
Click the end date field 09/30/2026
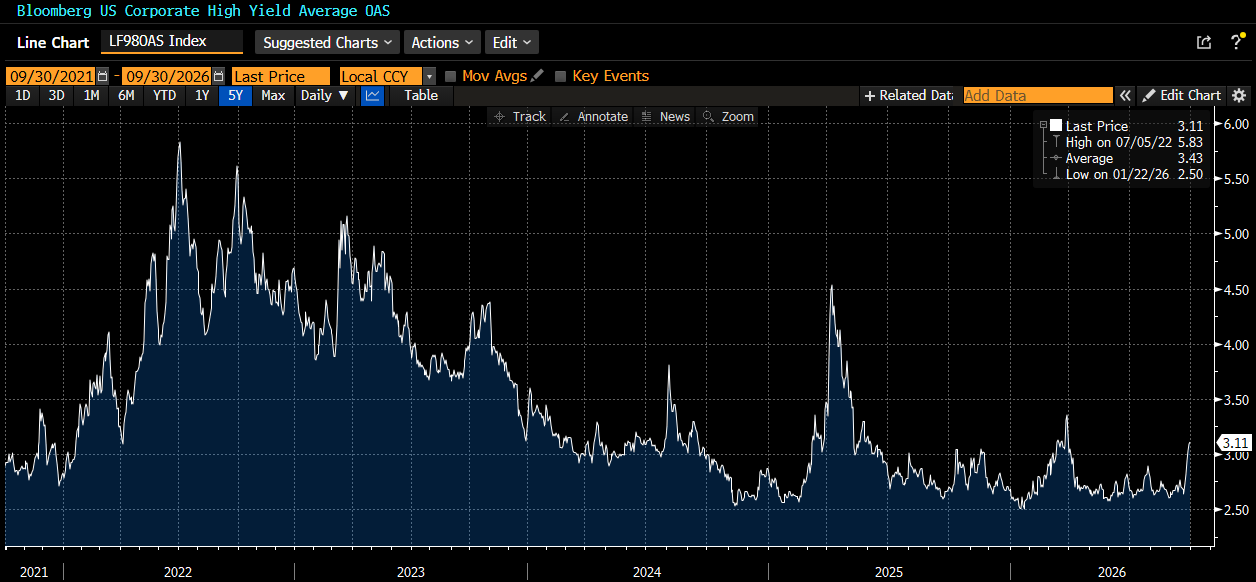tap(167, 76)
